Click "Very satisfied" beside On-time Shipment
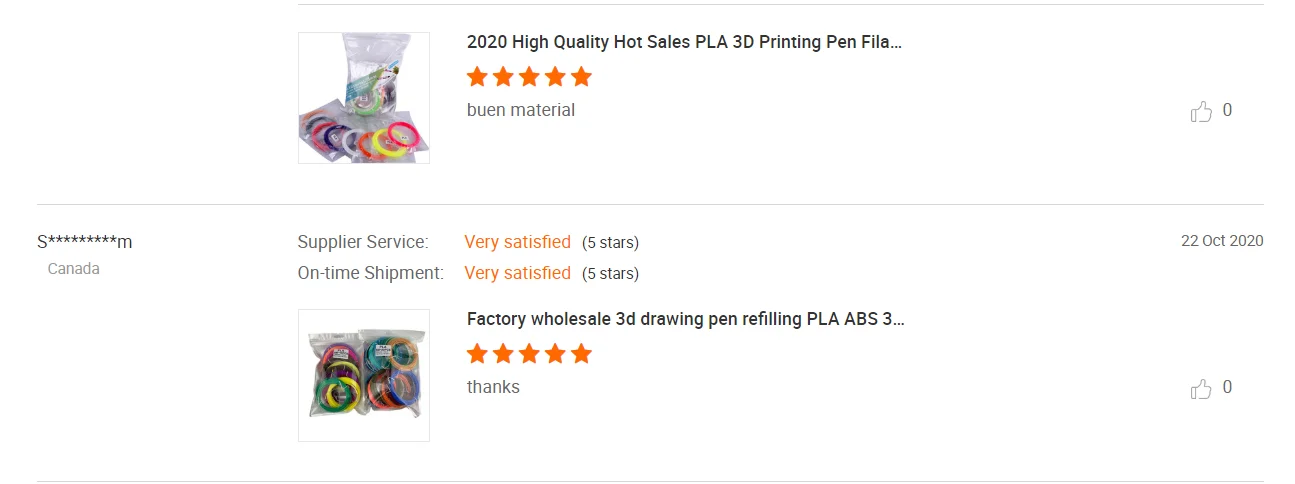 (x=517, y=273)
